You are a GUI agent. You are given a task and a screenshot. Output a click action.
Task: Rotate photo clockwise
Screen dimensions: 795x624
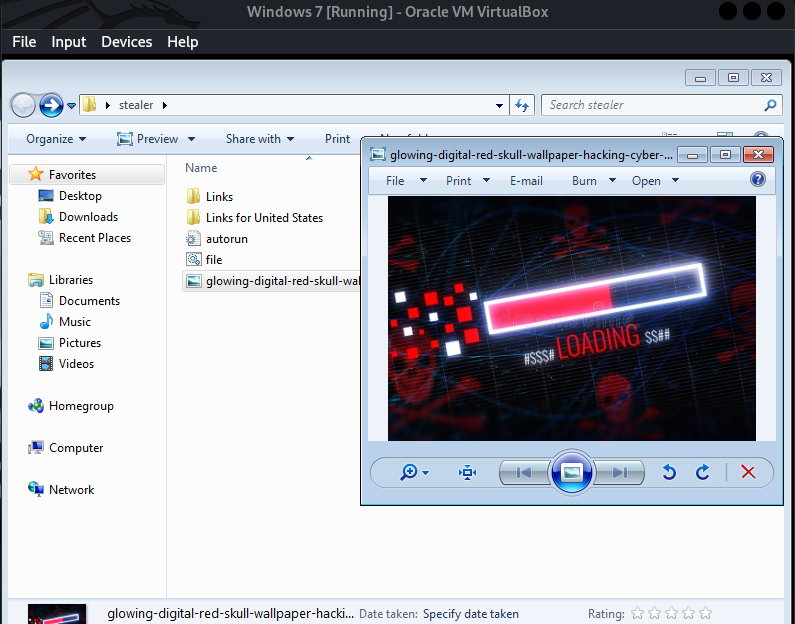(703, 472)
